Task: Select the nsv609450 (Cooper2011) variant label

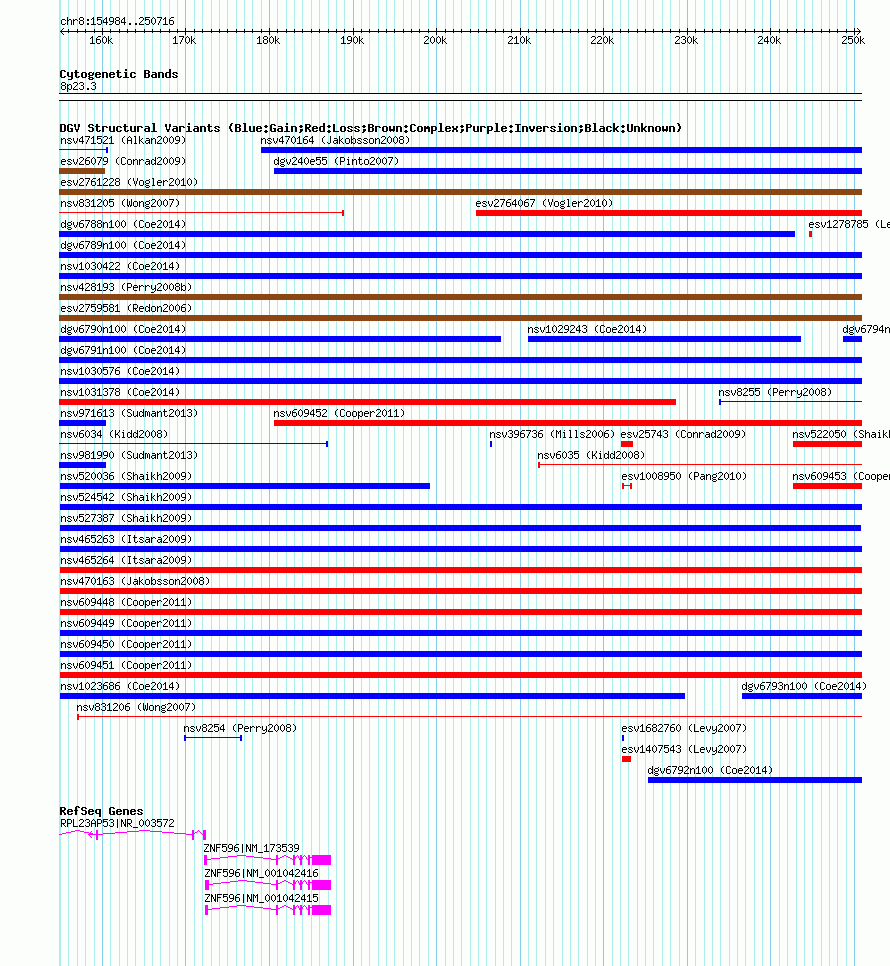Action: [126, 643]
